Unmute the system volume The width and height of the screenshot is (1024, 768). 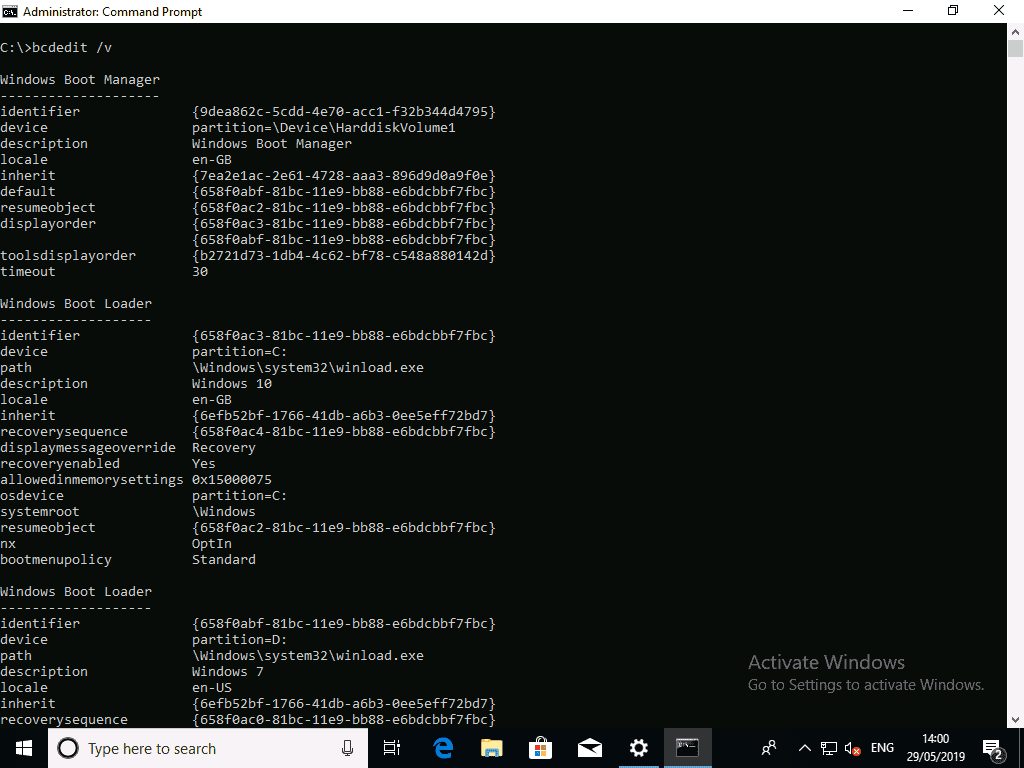(x=852, y=747)
